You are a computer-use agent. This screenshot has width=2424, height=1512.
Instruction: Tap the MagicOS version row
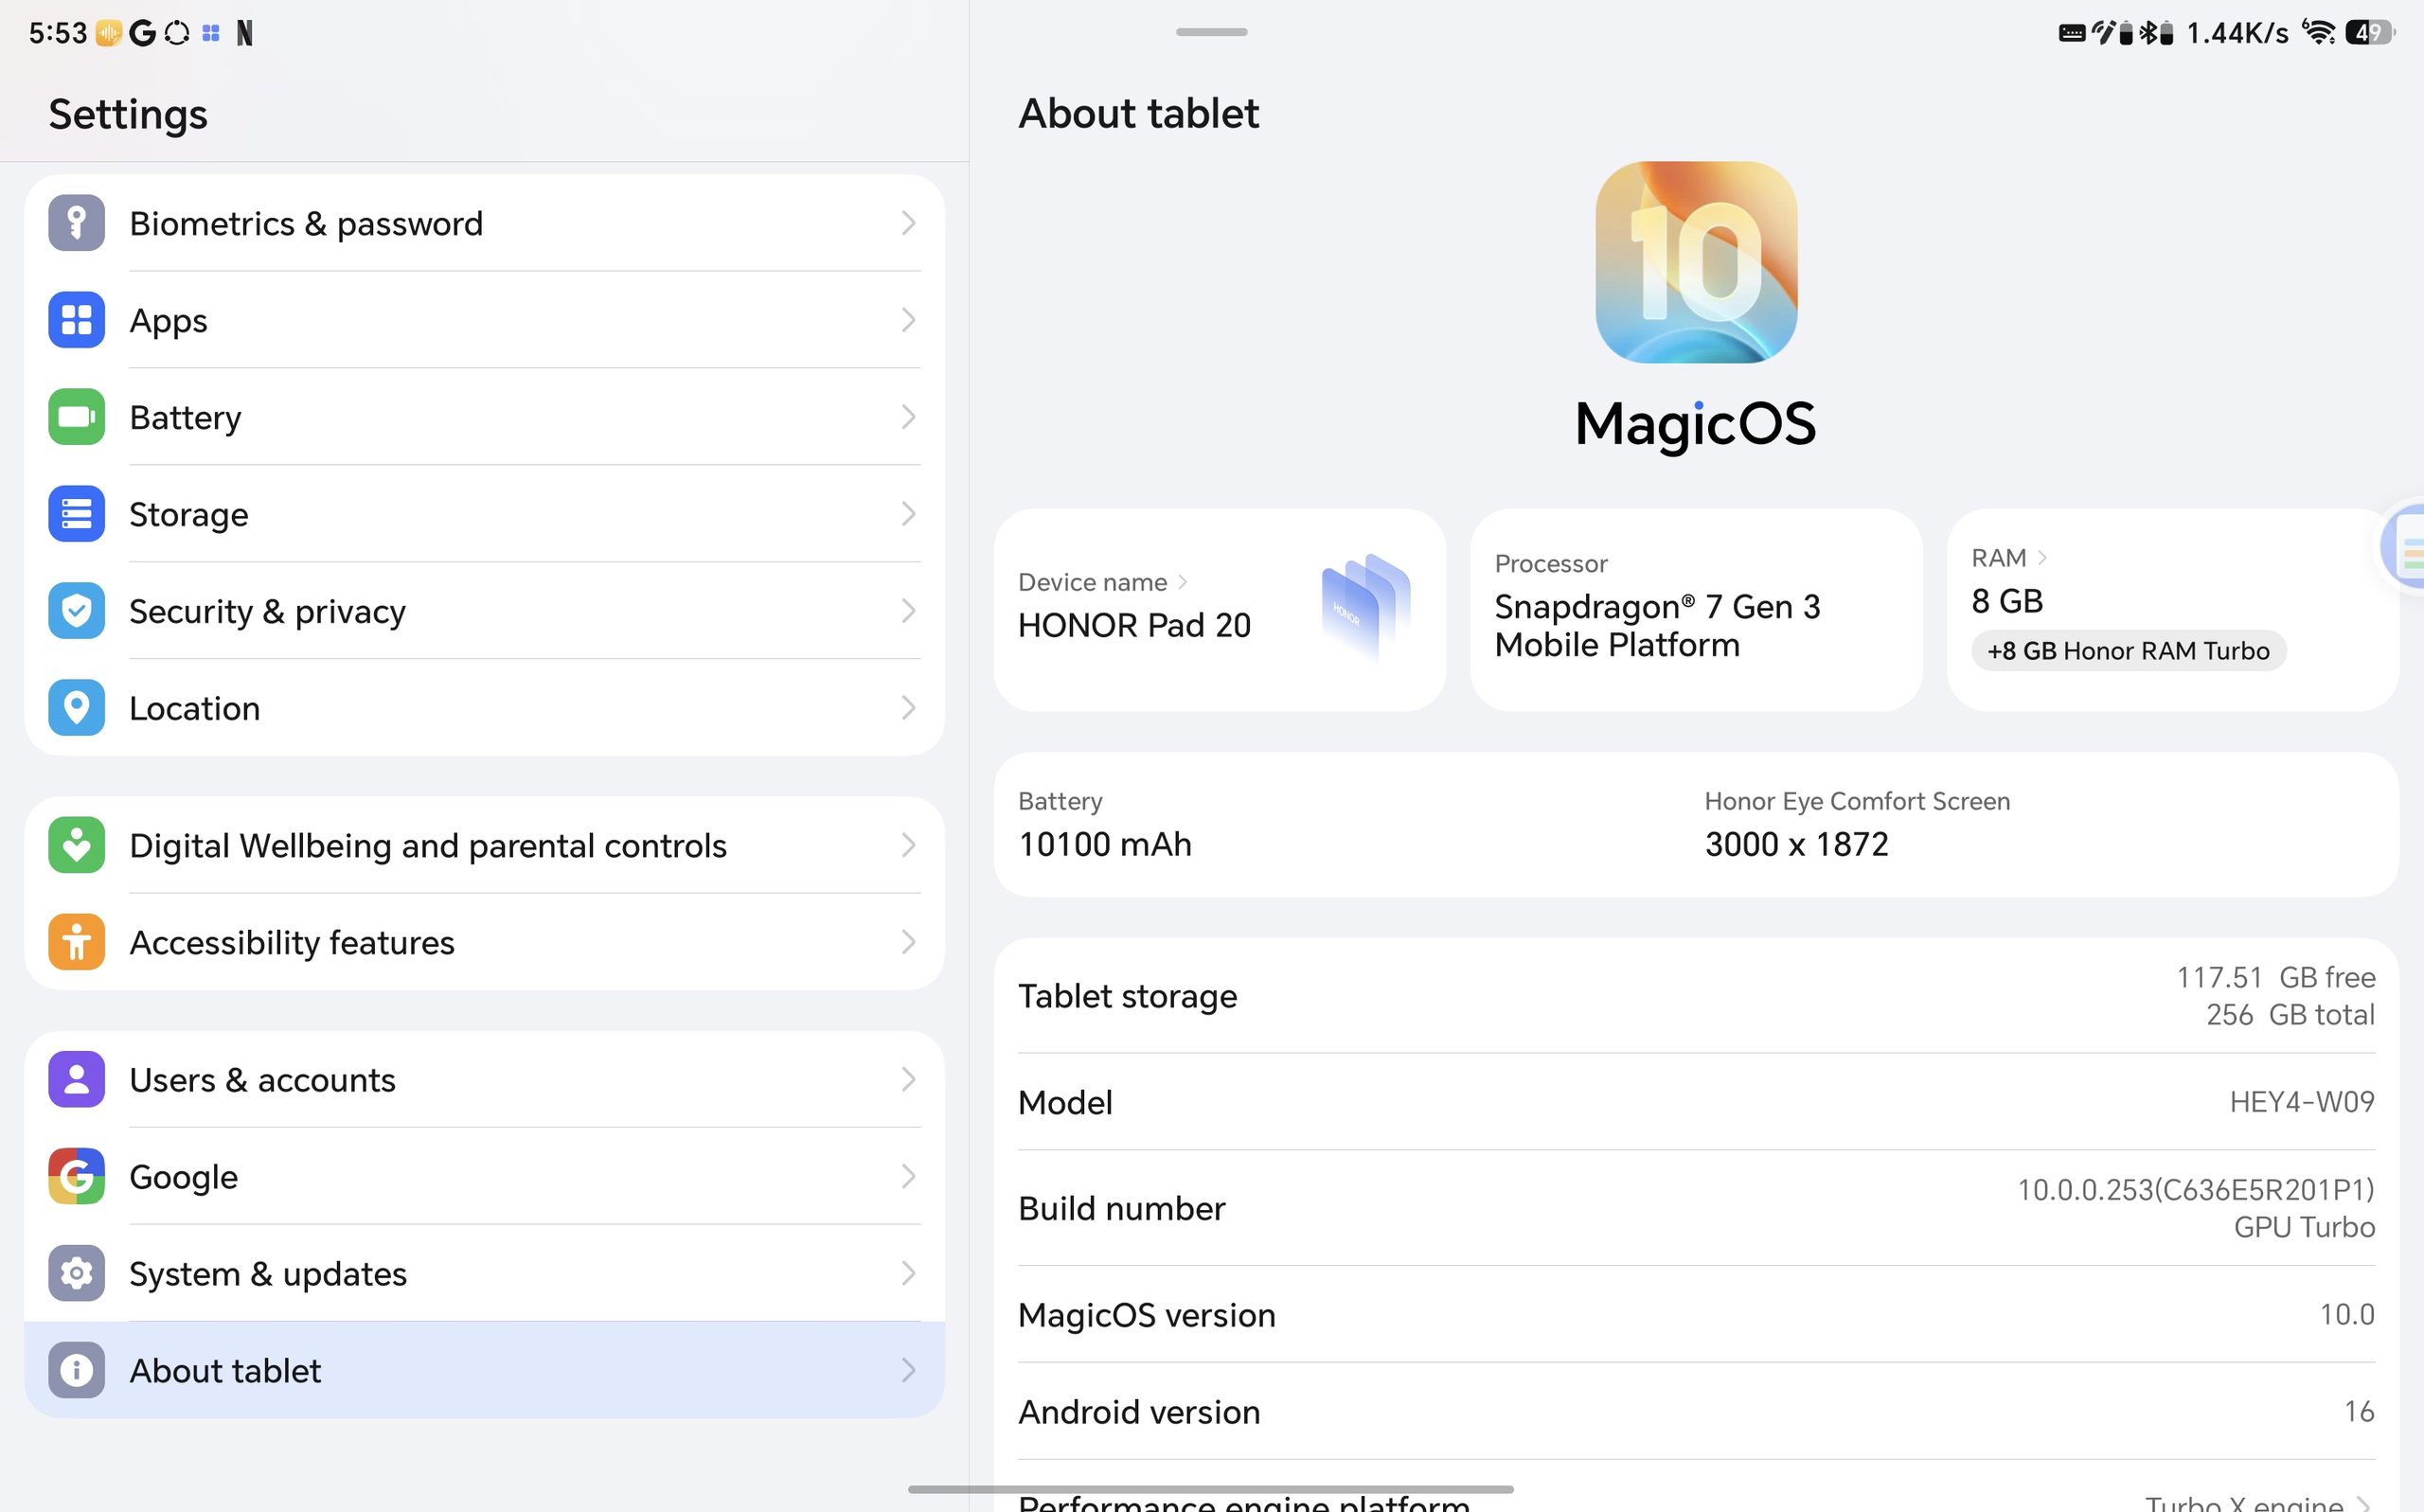coord(1696,1315)
